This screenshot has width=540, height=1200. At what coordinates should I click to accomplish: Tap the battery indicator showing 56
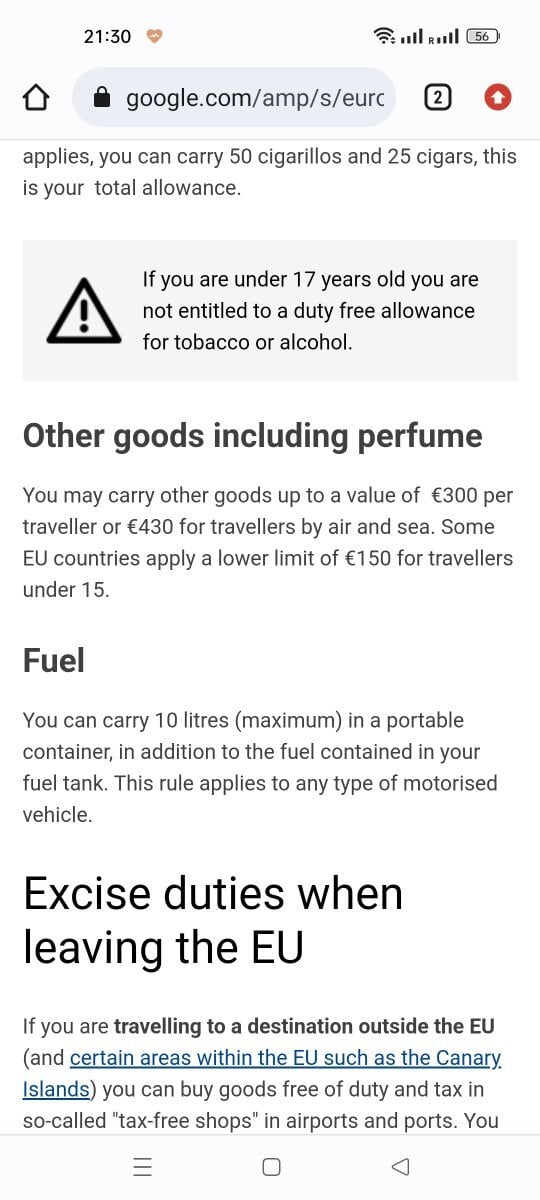click(483, 36)
